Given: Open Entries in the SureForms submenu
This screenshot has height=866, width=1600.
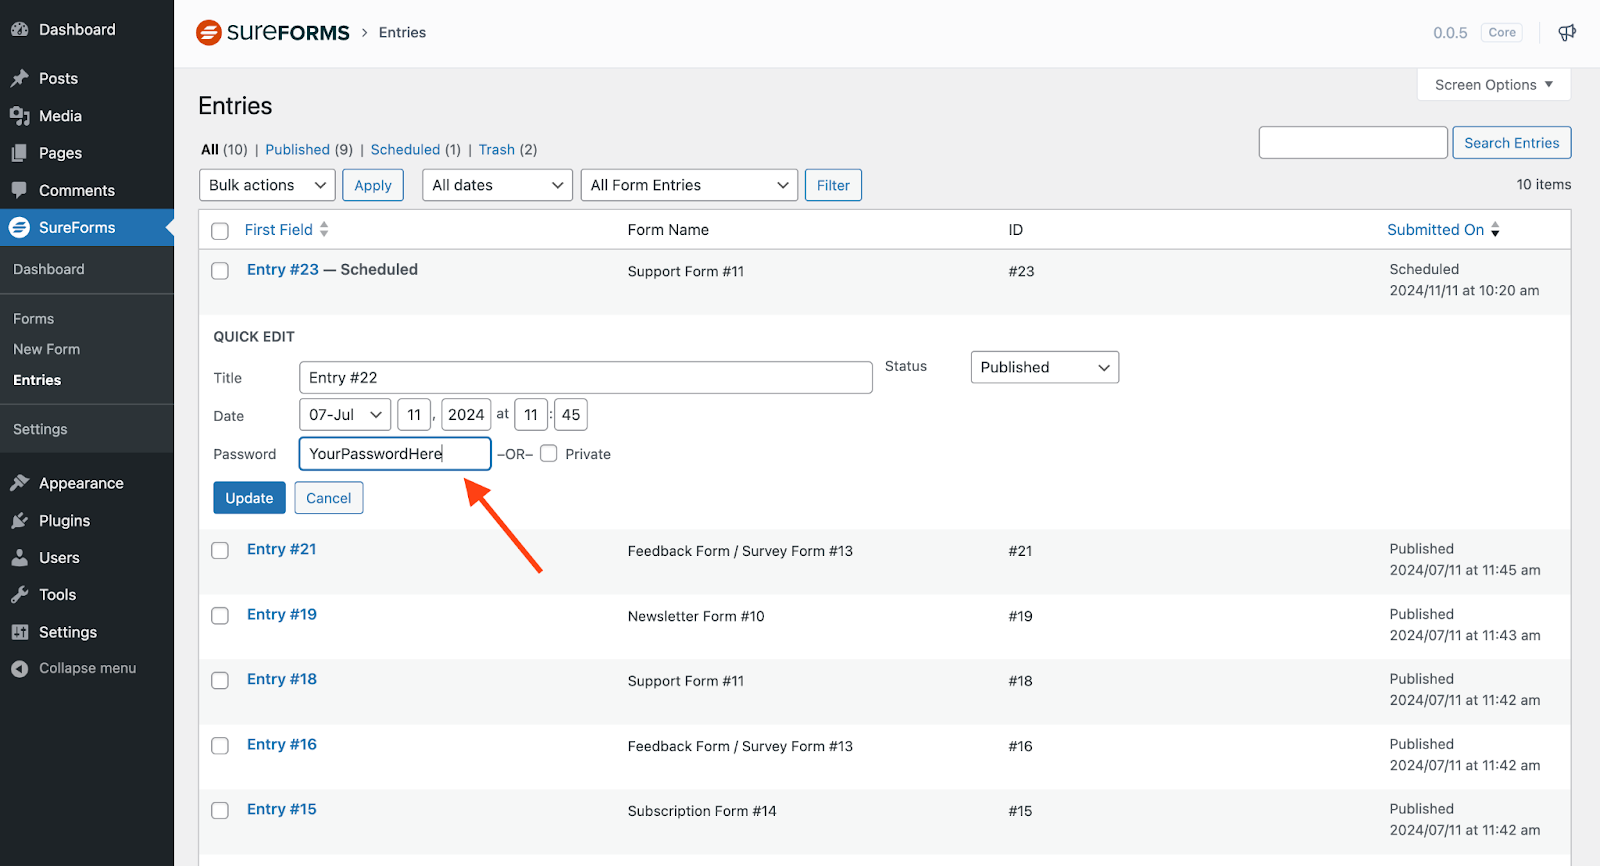Looking at the screenshot, I should (x=37, y=380).
